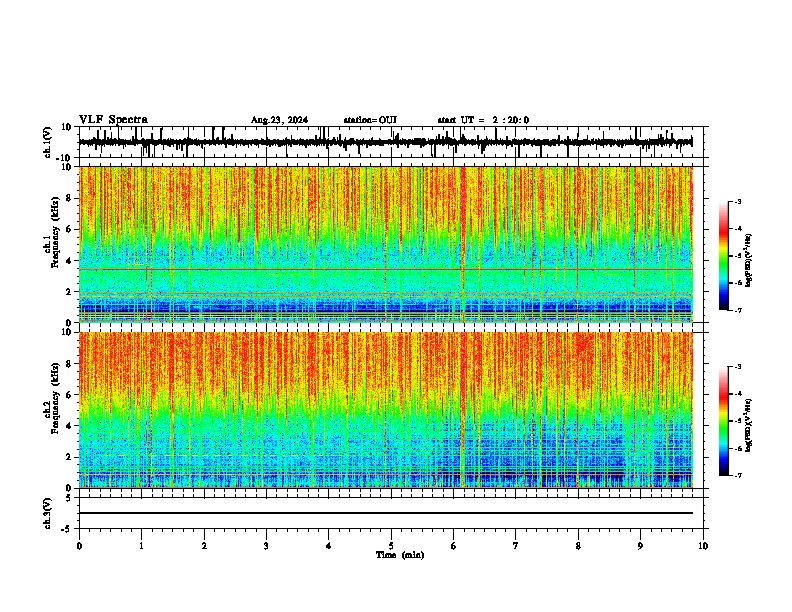
Task: Click the ch.1 spectrogram panel
Action: [386, 244]
